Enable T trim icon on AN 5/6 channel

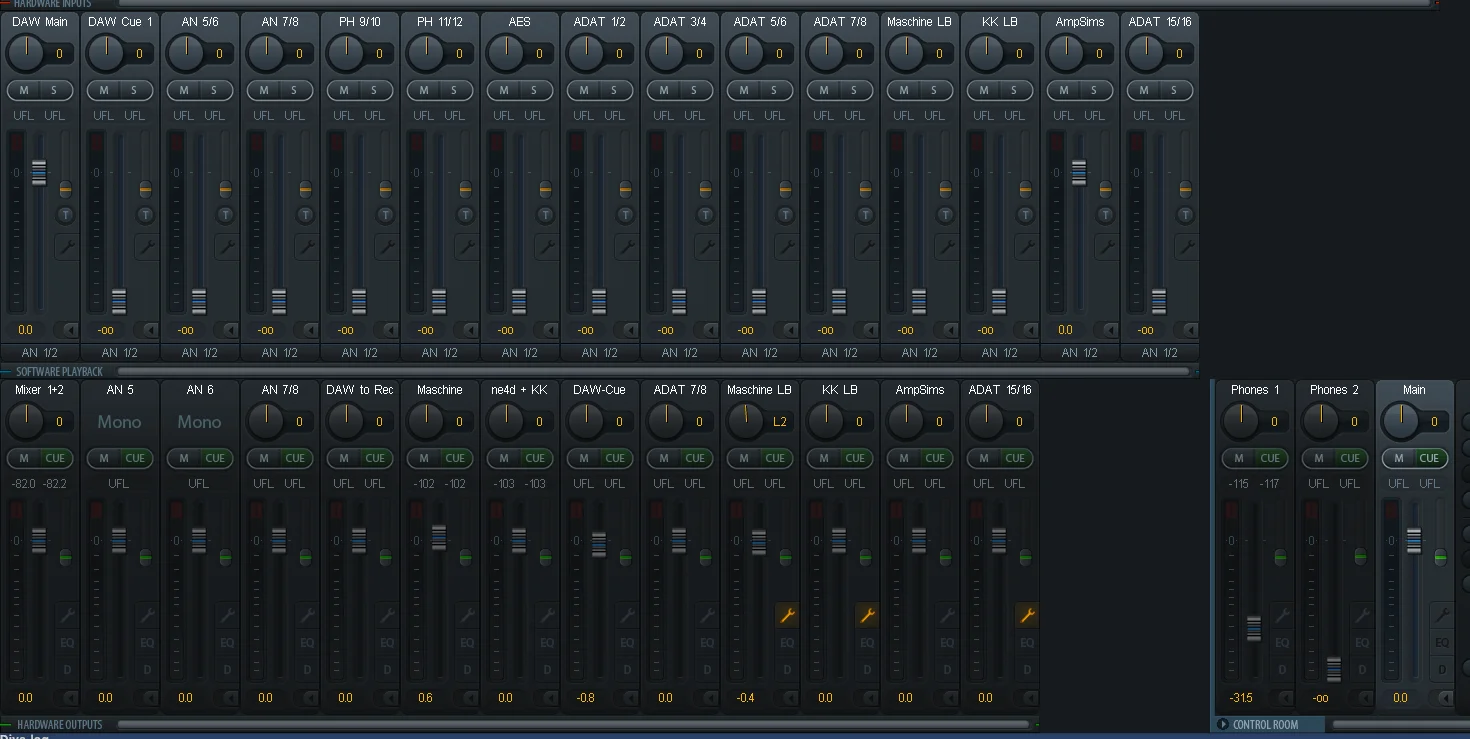coord(225,215)
